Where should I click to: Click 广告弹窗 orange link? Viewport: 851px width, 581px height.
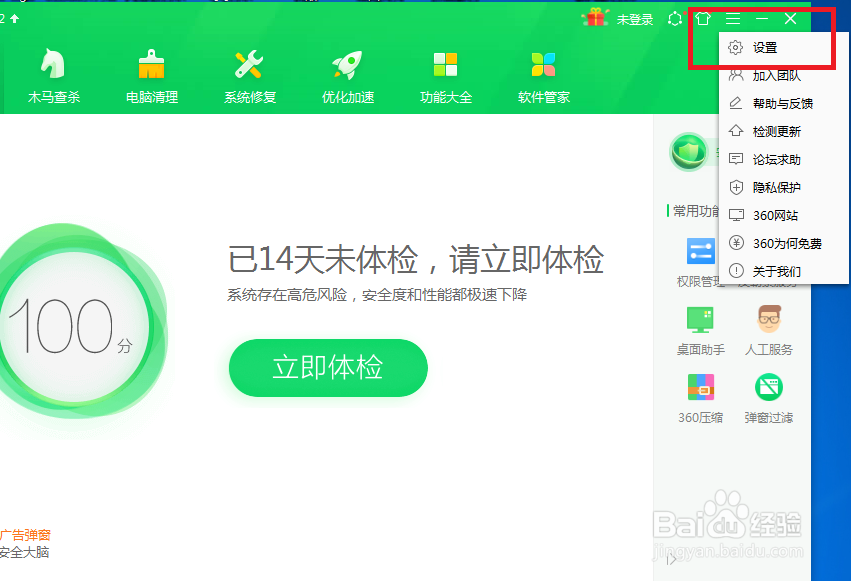[x=25, y=535]
